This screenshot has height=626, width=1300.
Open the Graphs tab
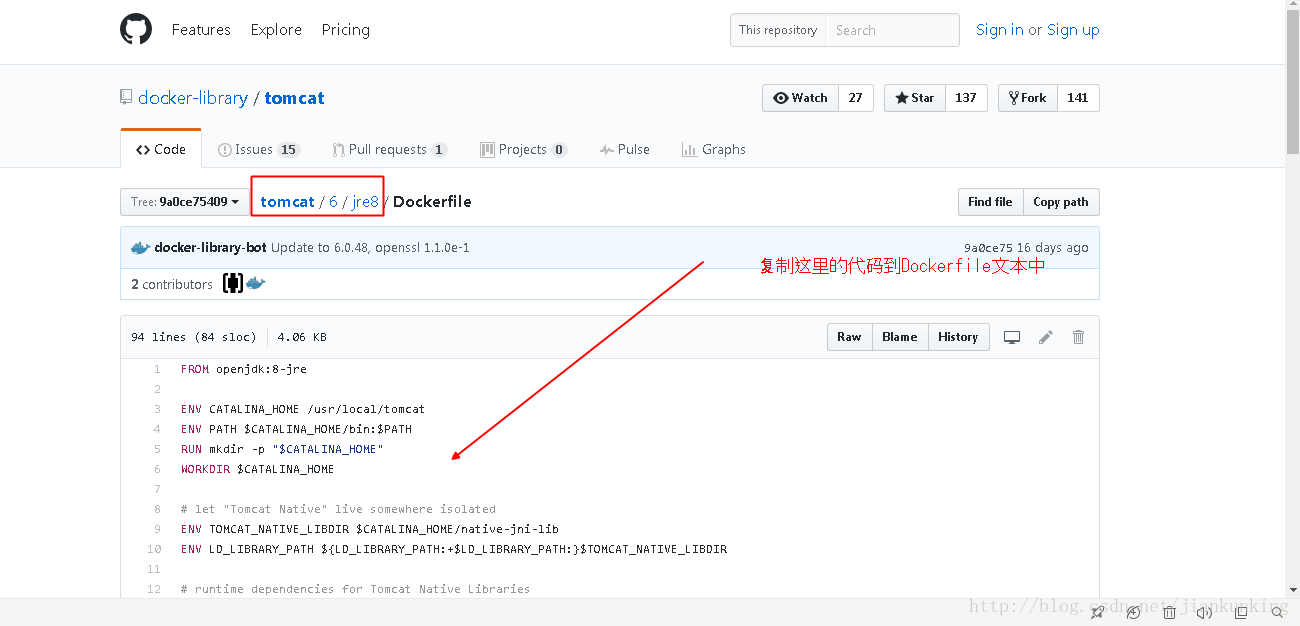(x=713, y=149)
